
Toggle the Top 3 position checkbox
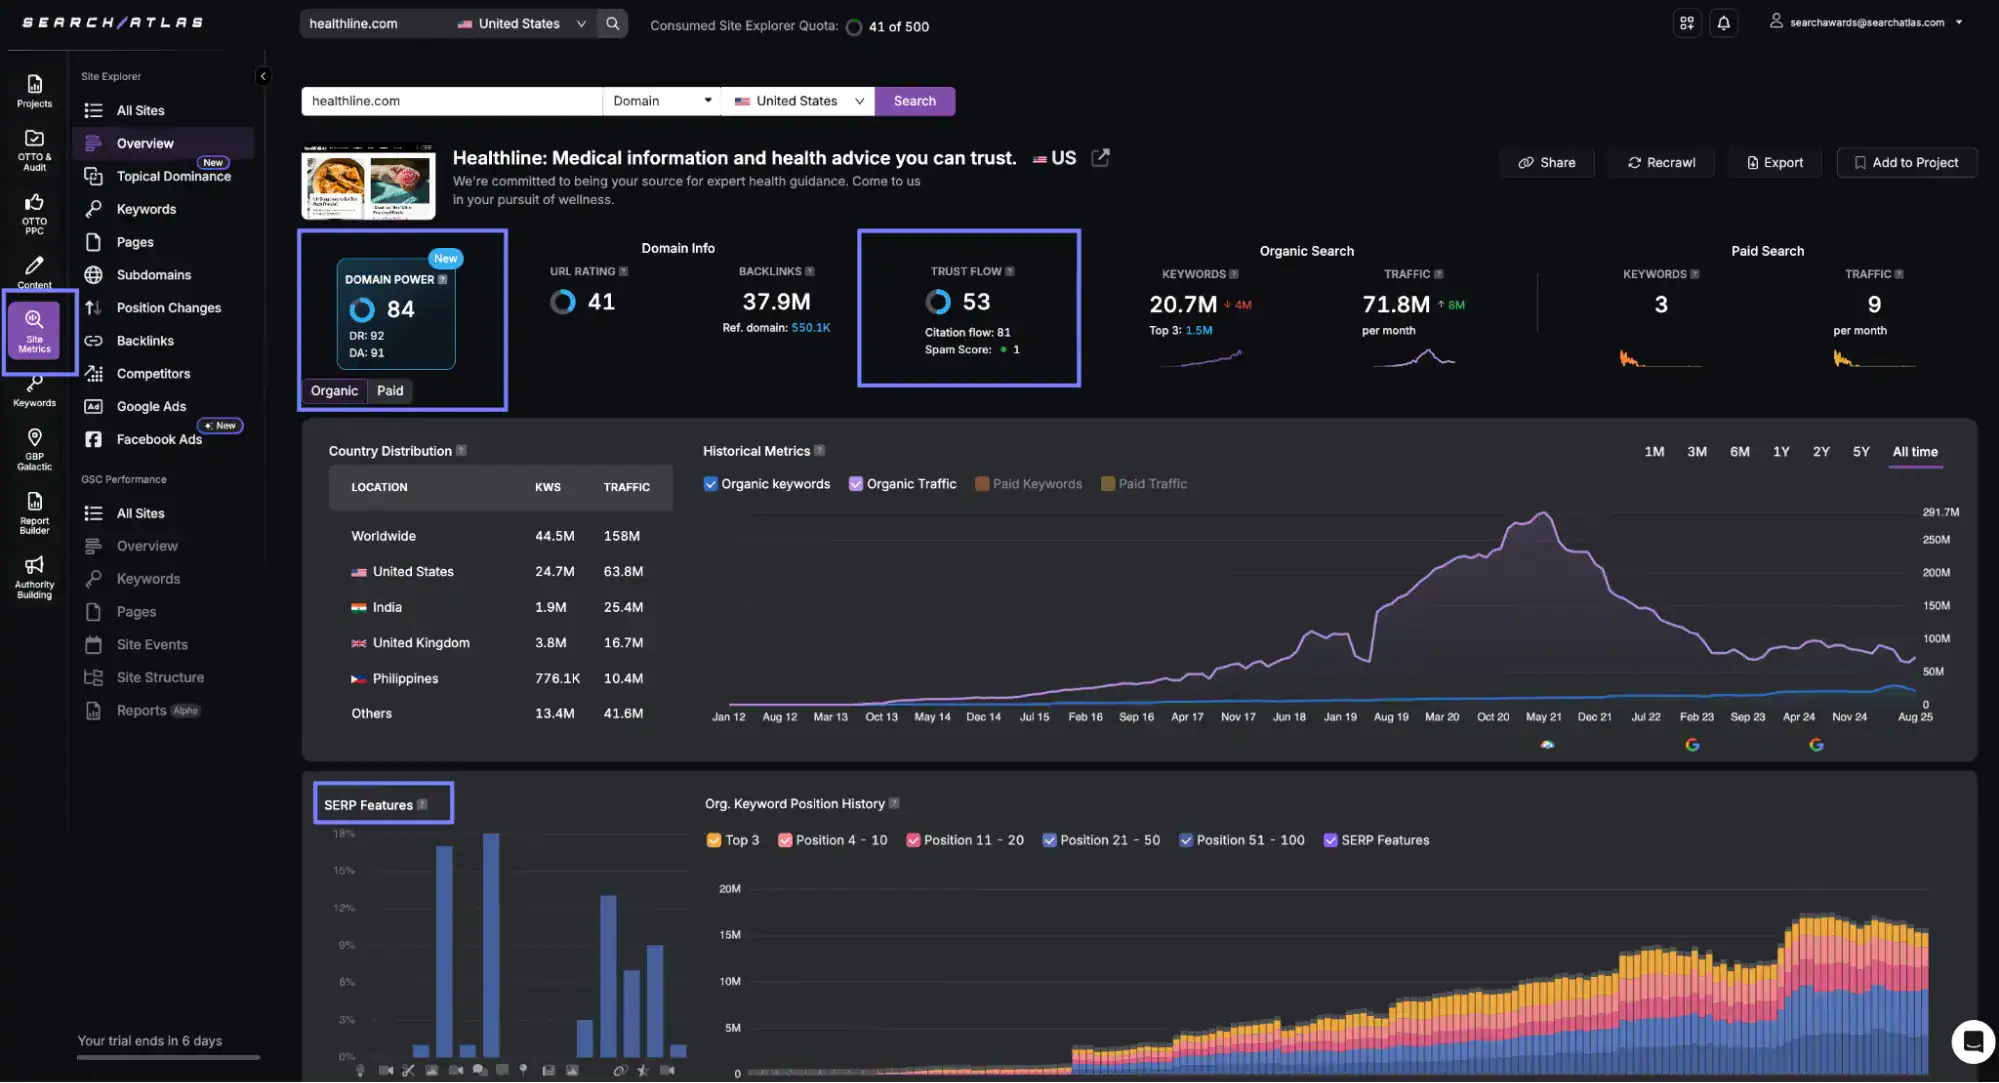tap(714, 840)
